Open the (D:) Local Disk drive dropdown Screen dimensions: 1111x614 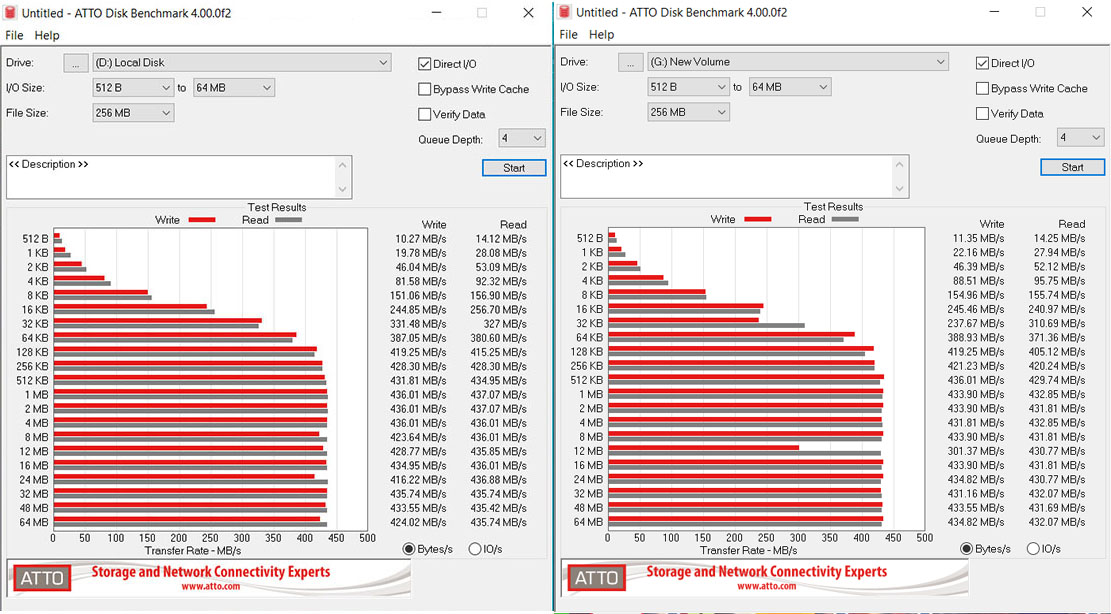pos(242,62)
